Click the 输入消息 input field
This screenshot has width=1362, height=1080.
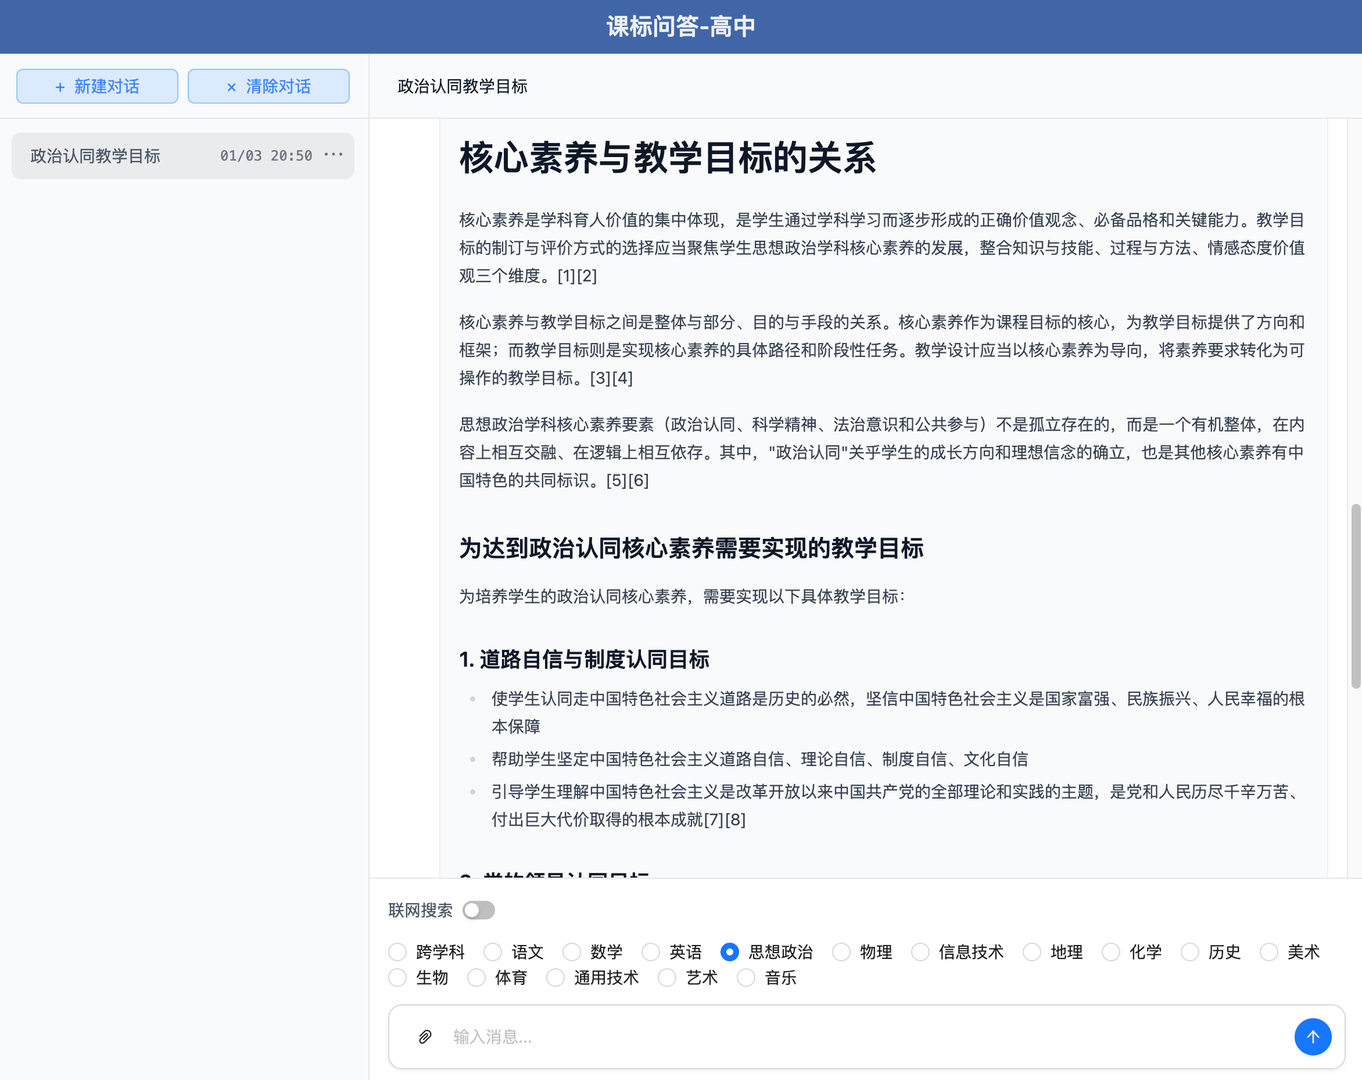click(700, 1037)
